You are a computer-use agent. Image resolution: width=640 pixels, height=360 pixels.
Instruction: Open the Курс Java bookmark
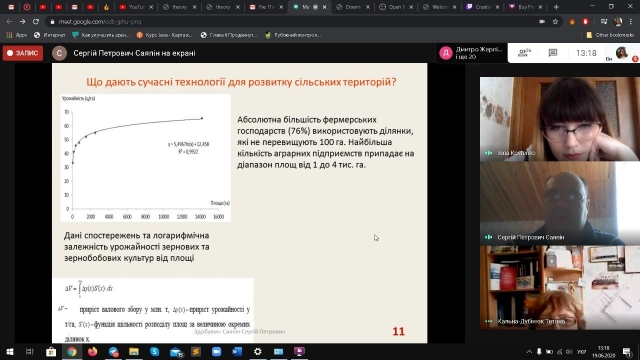164,35
